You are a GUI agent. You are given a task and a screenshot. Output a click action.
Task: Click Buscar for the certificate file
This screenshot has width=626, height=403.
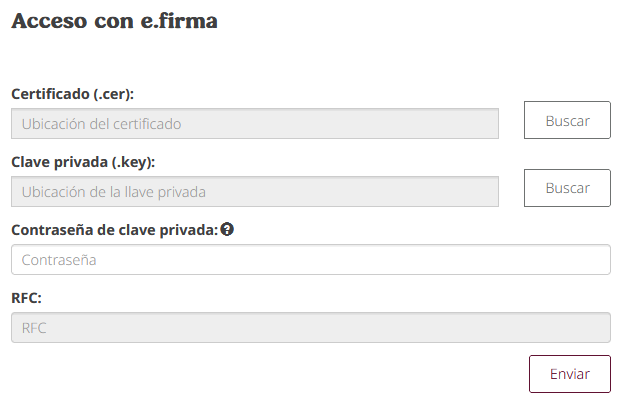pyautogui.click(x=567, y=120)
